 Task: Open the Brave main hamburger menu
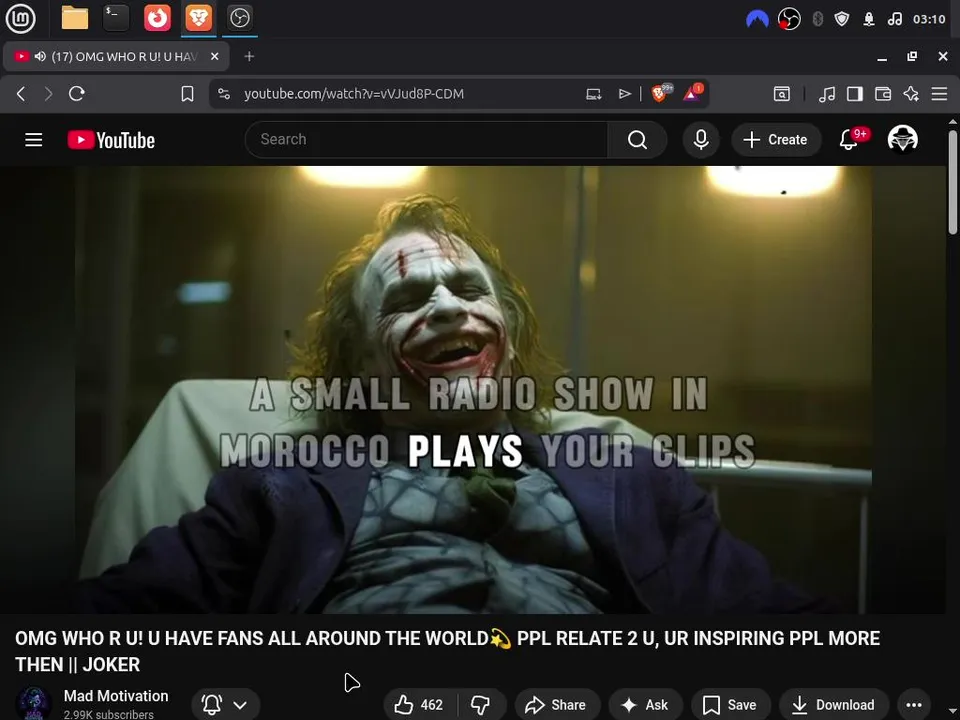939,94
